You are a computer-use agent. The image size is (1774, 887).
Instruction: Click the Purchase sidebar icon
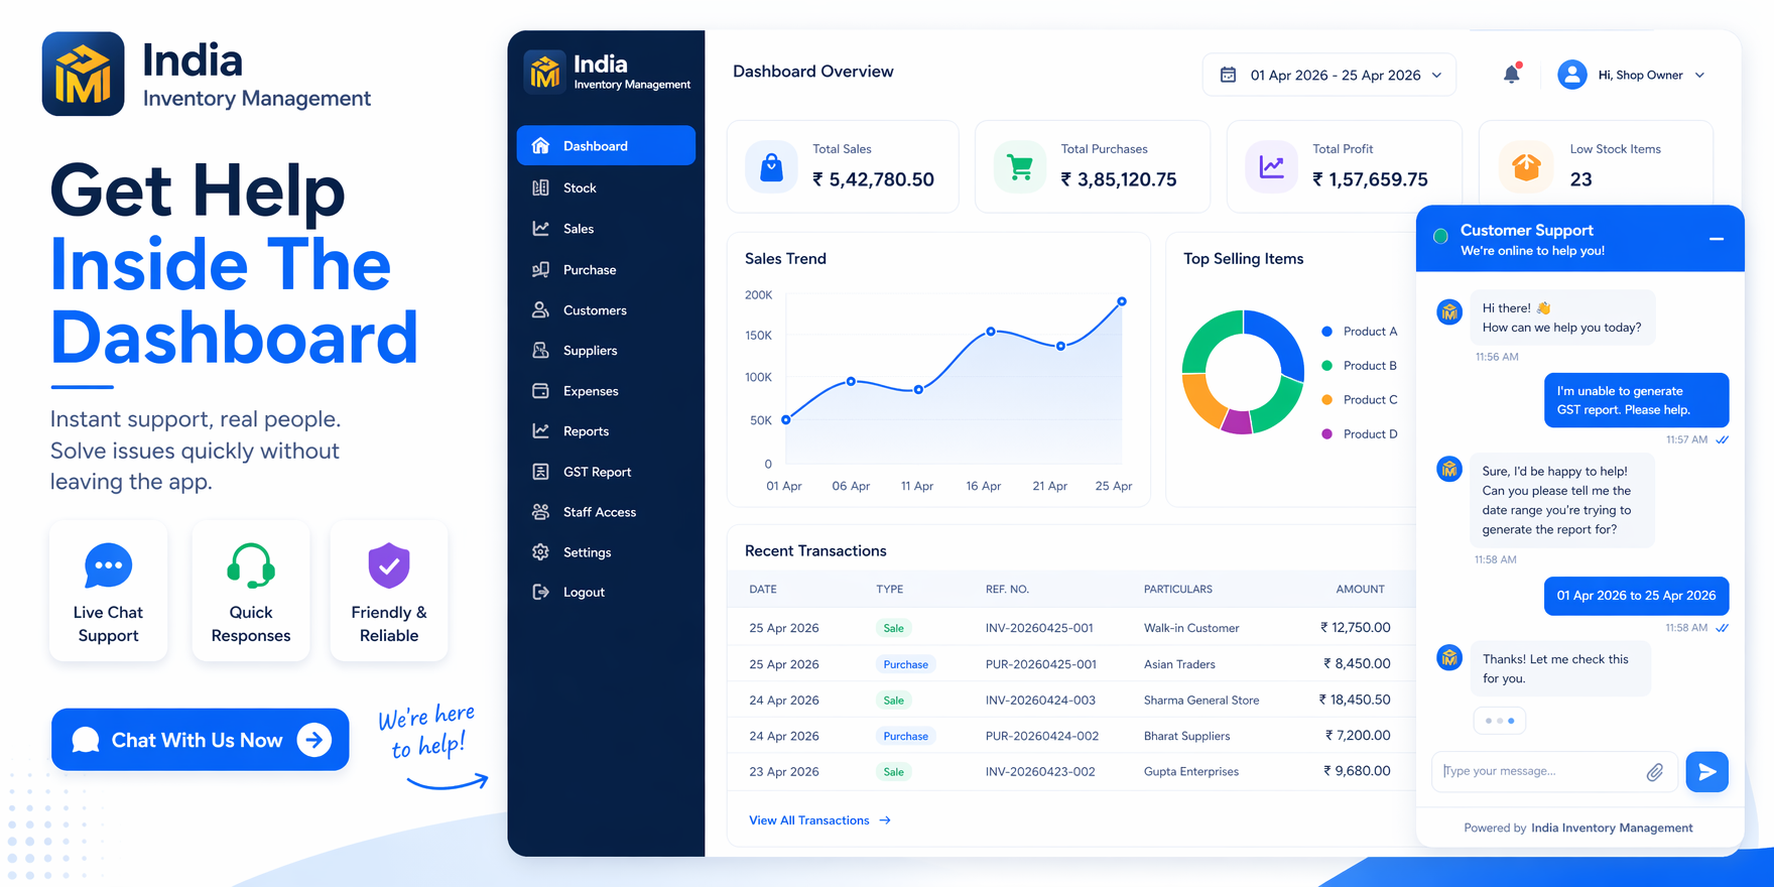click(541, 270)
